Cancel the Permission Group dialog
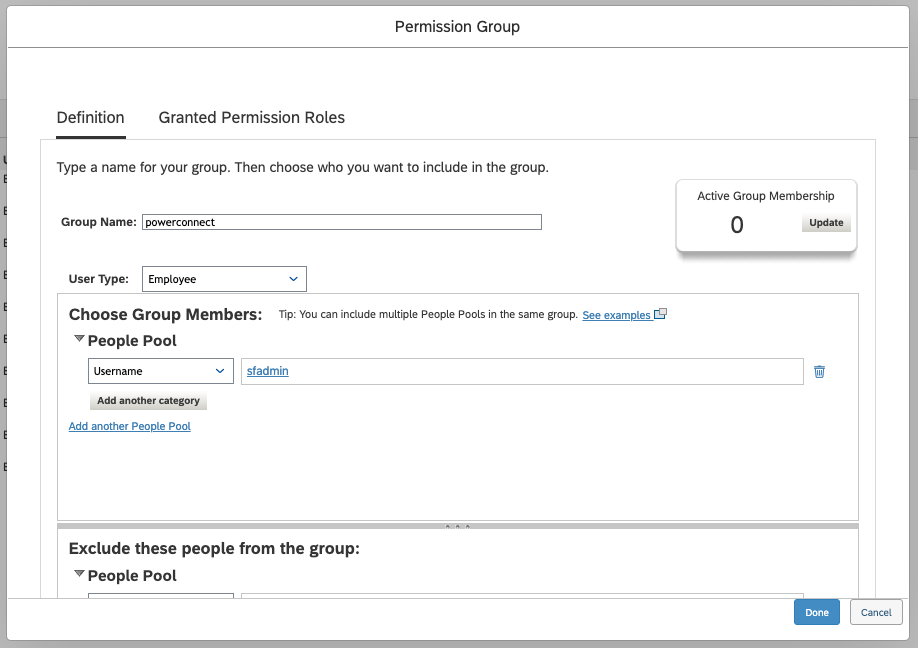The image size is (918, 648). 876,612
